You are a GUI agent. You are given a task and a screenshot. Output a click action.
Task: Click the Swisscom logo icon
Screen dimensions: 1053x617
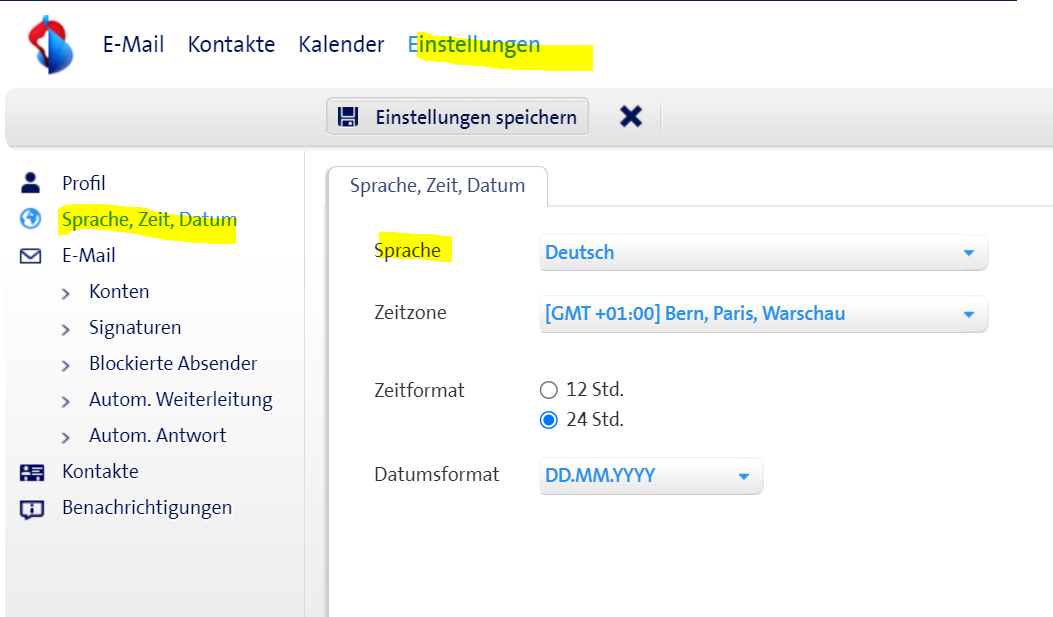(51, 45)
